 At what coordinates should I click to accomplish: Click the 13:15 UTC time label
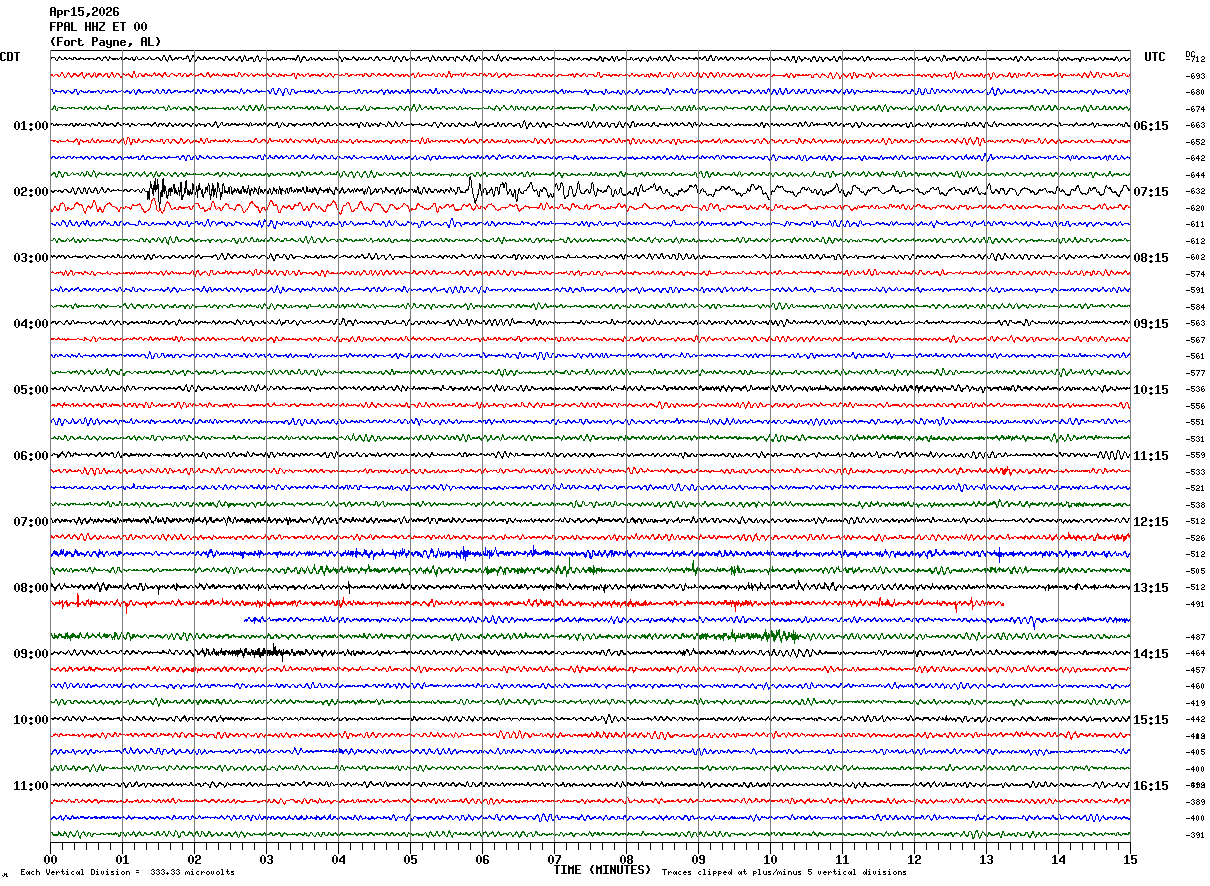[1151, 588]
